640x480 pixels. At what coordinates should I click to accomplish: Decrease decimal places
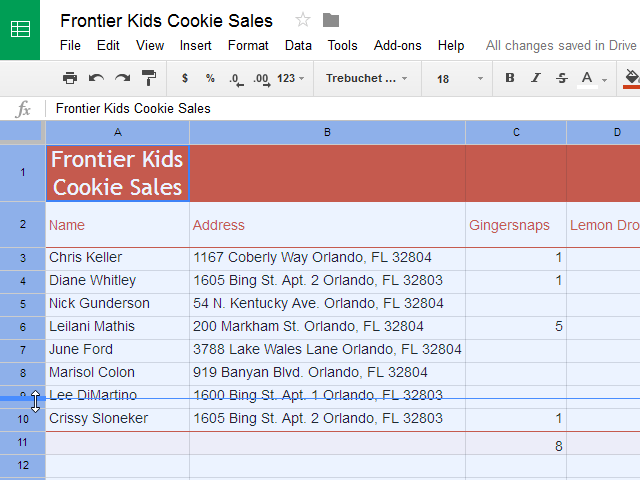tap(235, 78)
